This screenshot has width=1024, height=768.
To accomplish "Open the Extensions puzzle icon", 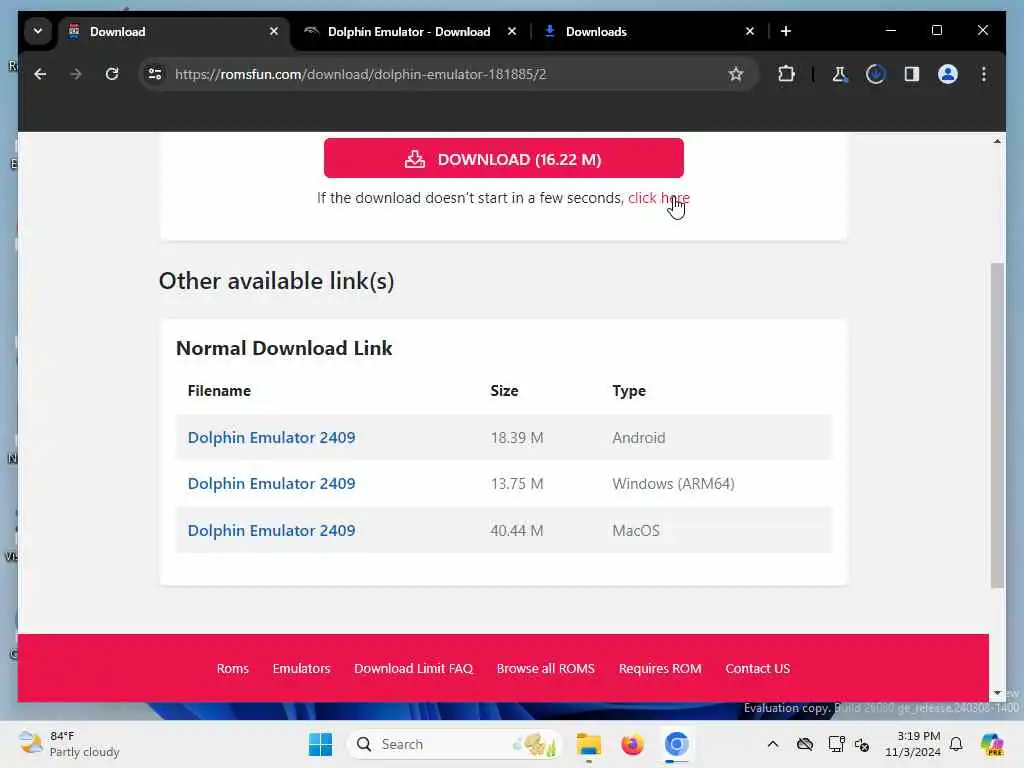I will pos(786,74).
